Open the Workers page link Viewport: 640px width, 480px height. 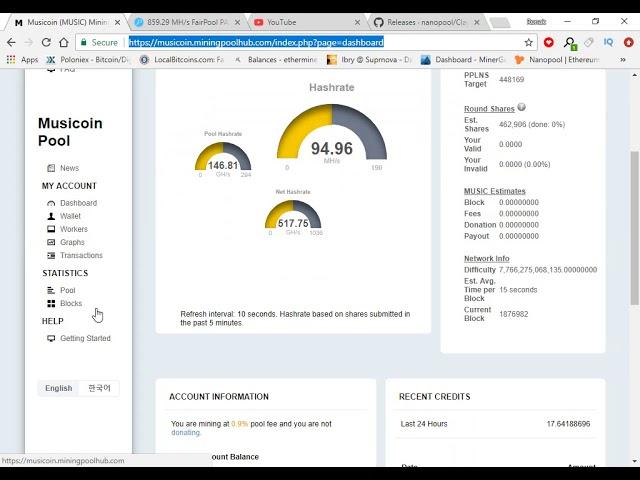[73, 229]
